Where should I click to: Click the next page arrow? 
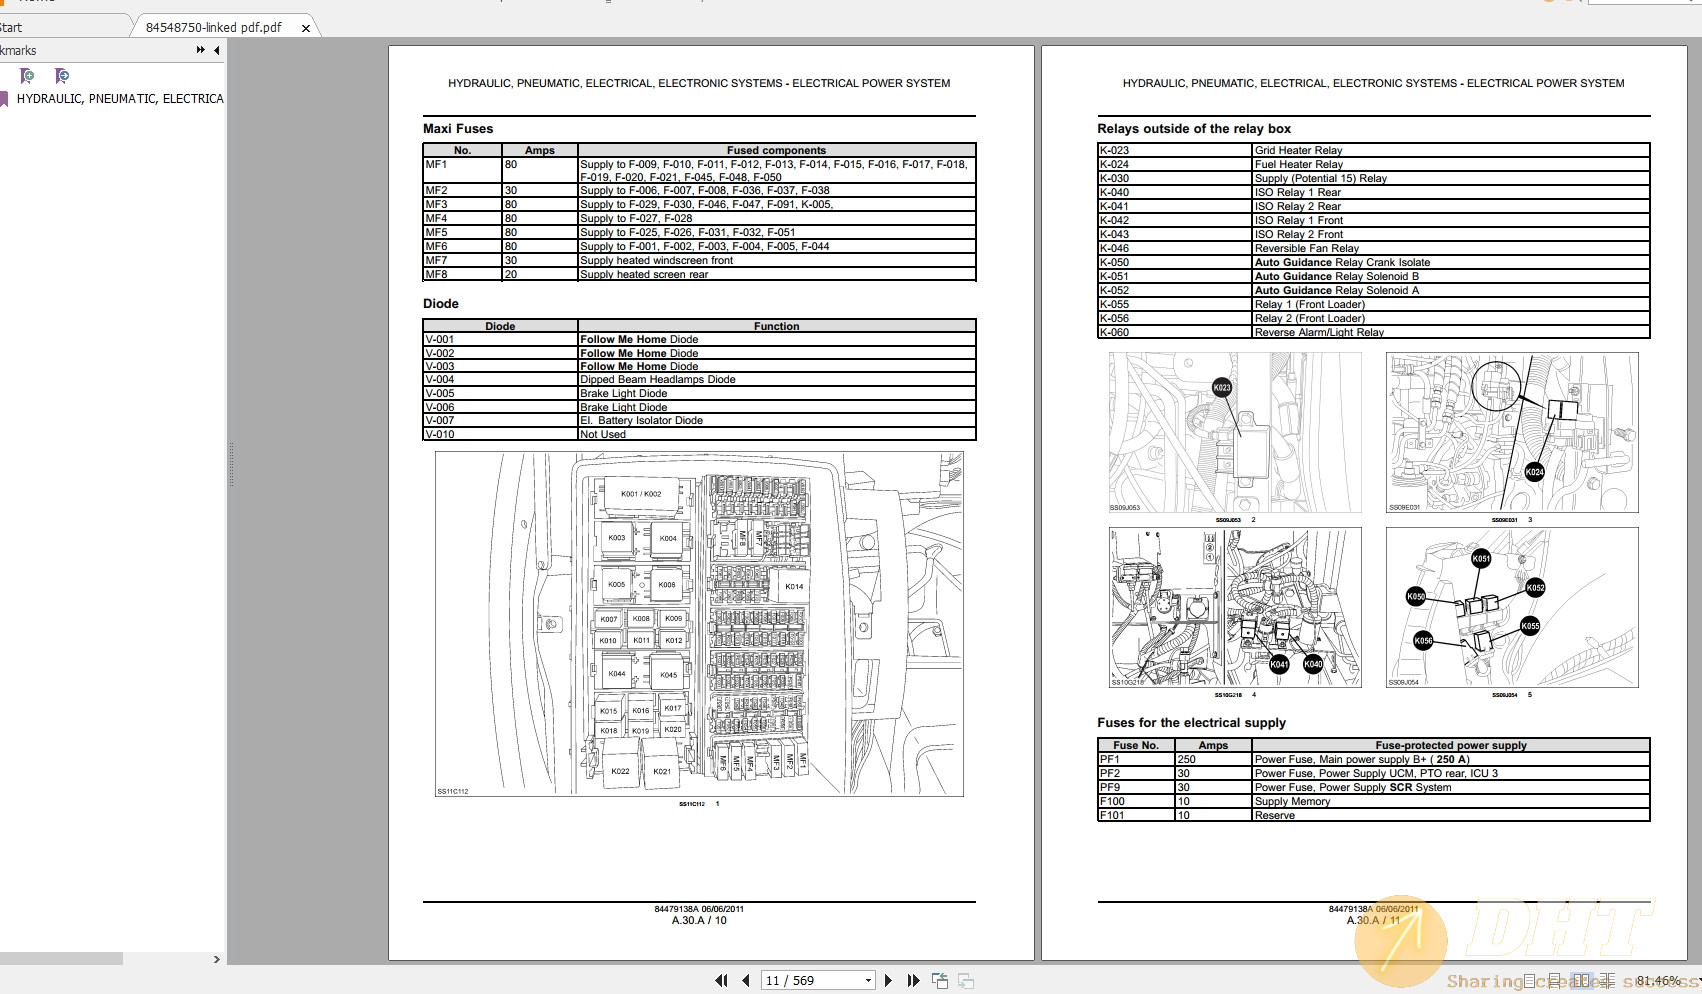pyautogui.click(x=889, y=980)
